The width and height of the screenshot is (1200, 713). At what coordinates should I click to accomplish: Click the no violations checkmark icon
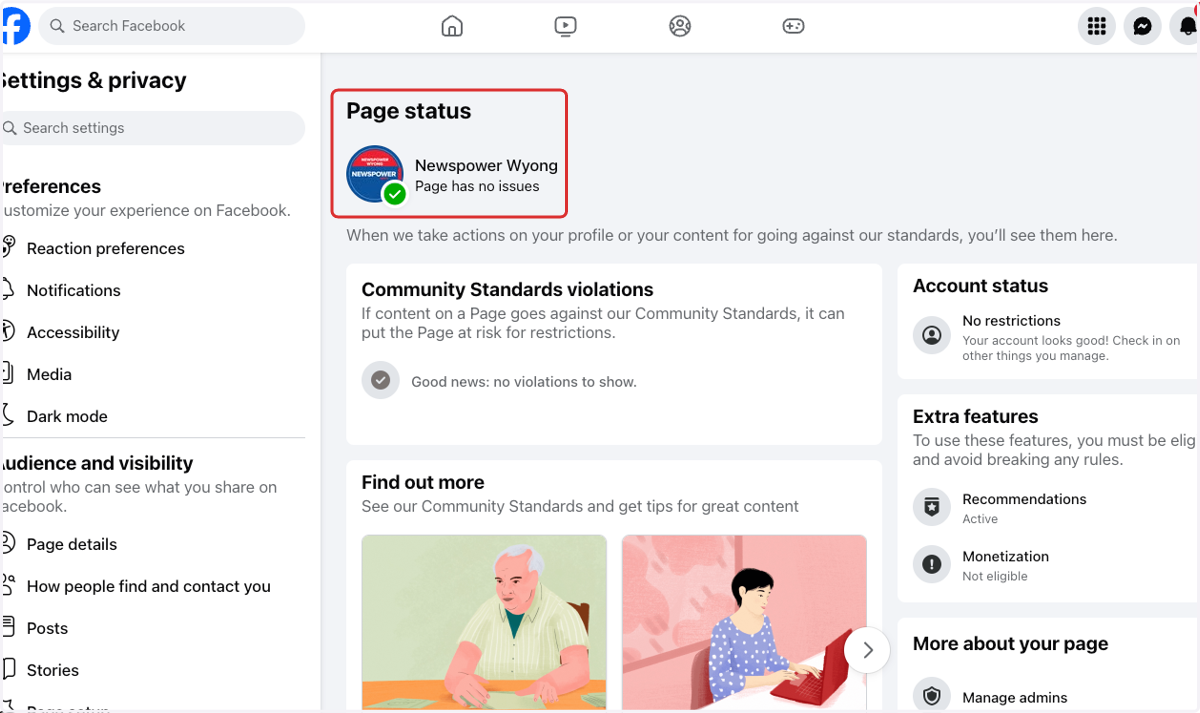pyautogui.click(x=380, y=380)
